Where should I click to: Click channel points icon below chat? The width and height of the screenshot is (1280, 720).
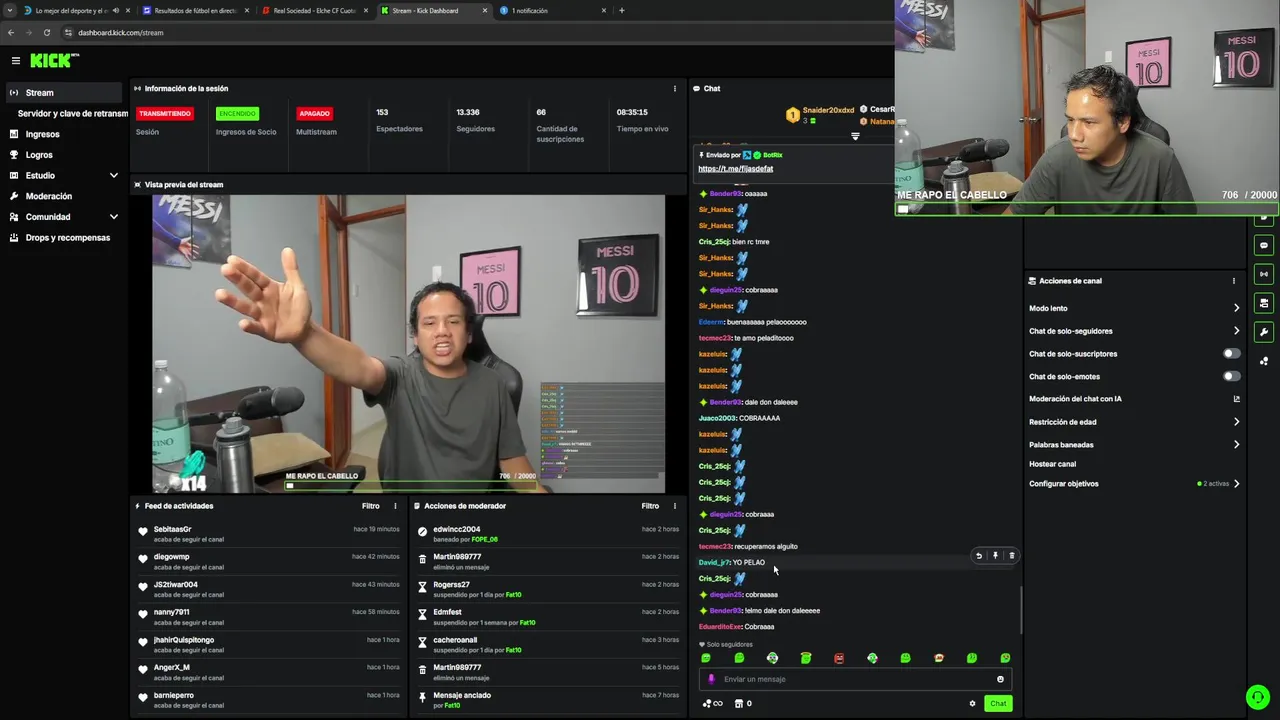[x=712, y=704]
